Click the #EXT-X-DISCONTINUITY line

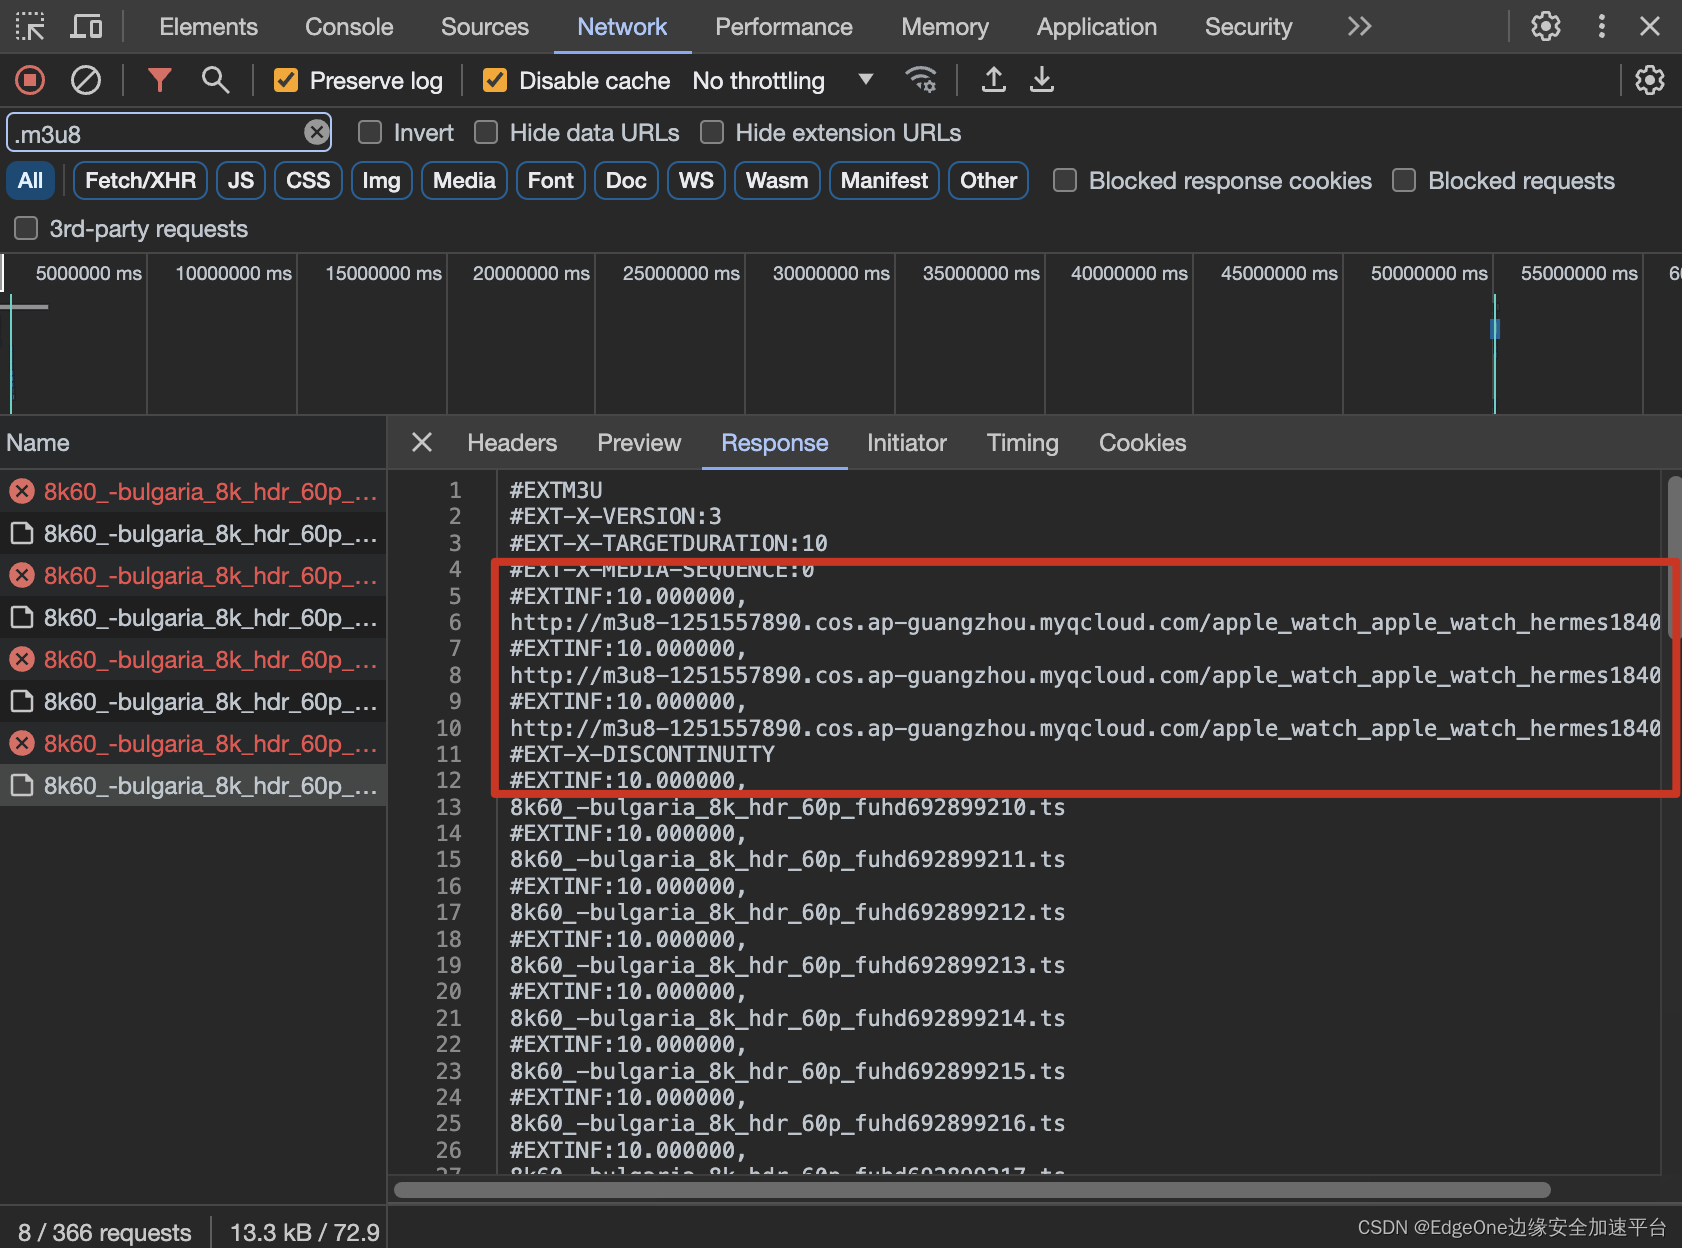pyautogui.click(x=642, y=754)
